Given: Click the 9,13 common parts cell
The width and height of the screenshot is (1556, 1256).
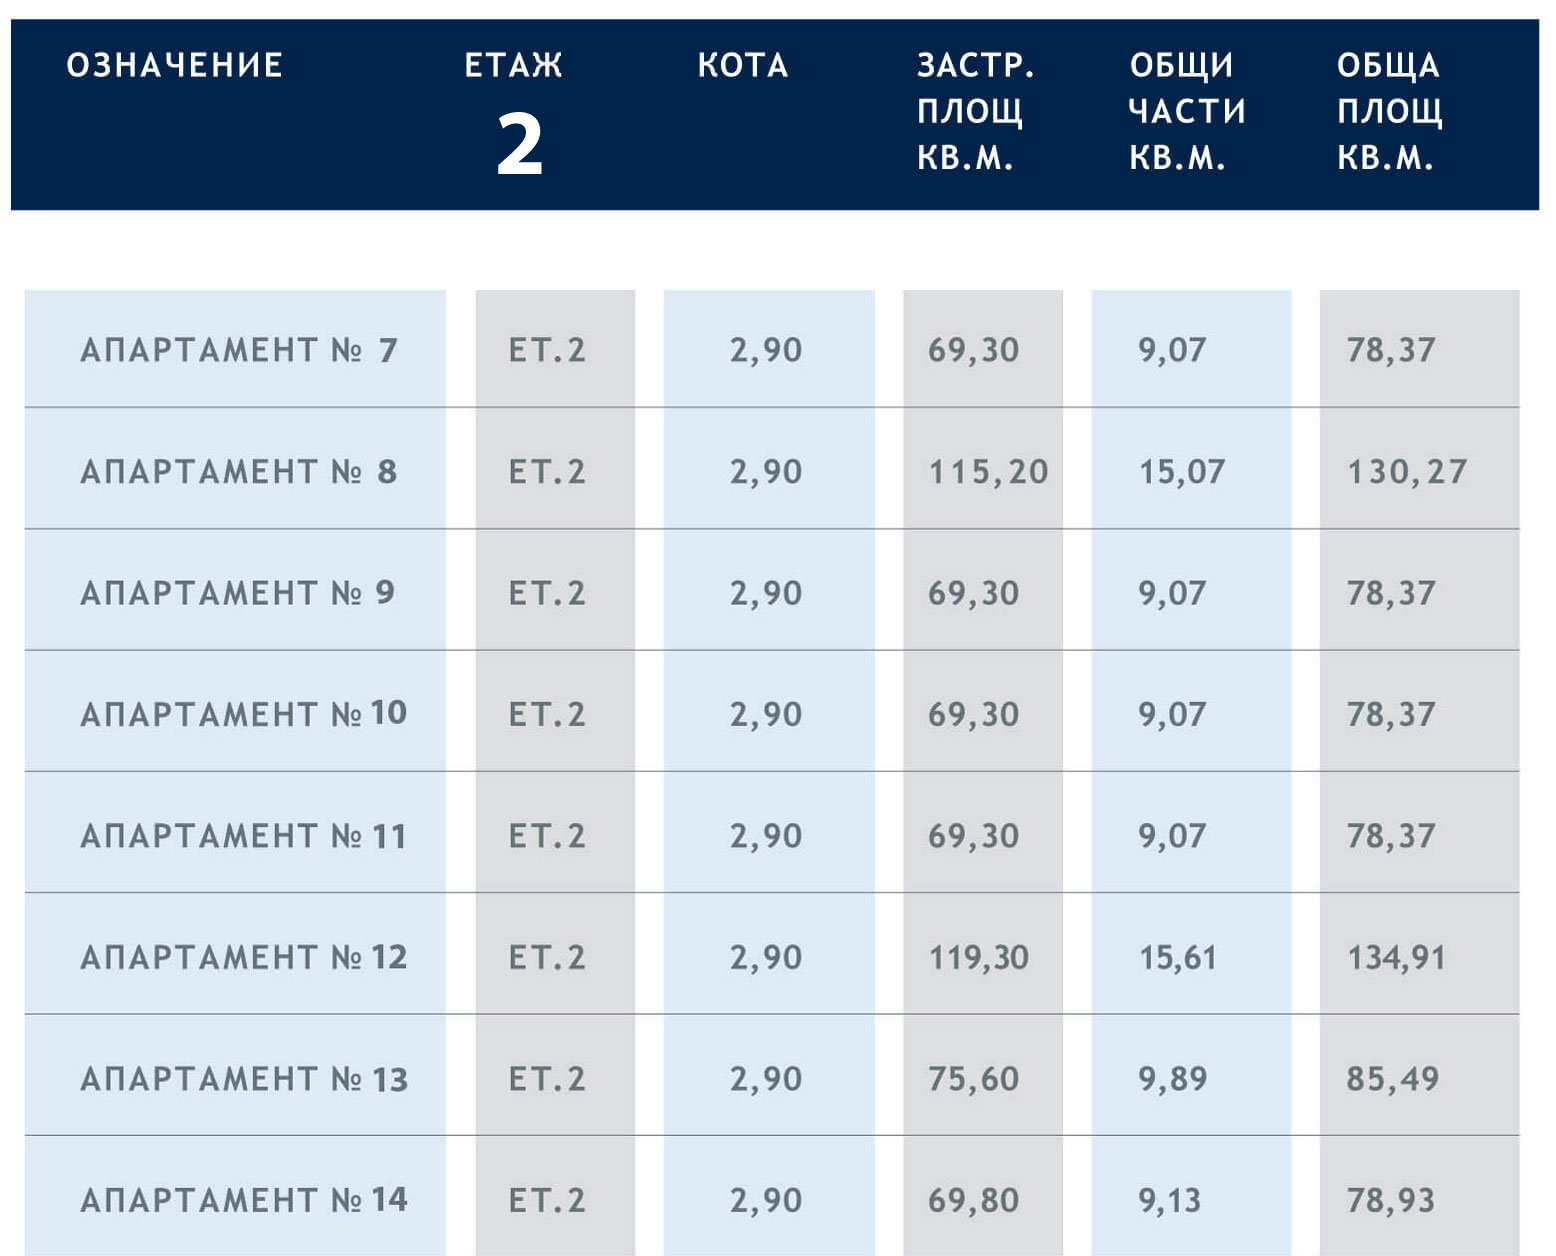Looking at the screenshot, I should pos(1169,1200).
